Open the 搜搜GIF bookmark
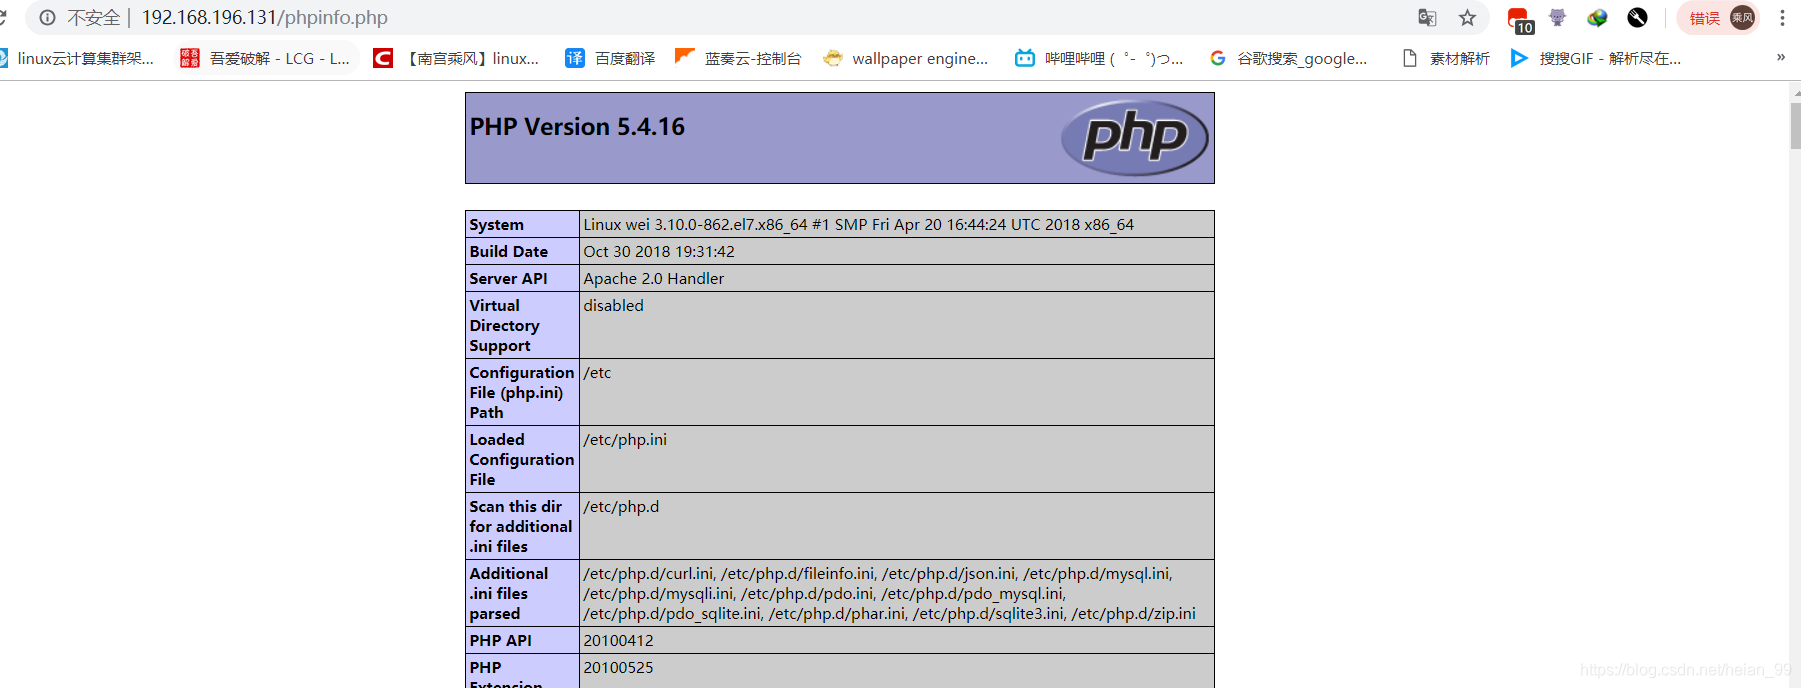 (1596, 58)
